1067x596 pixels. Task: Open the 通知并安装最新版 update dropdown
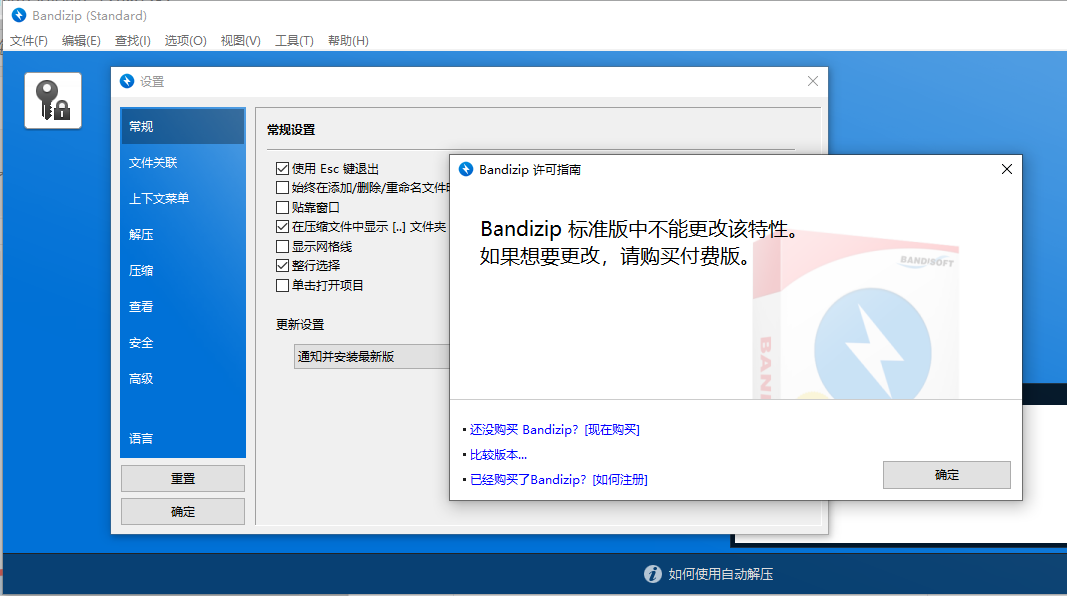(370, 356)
